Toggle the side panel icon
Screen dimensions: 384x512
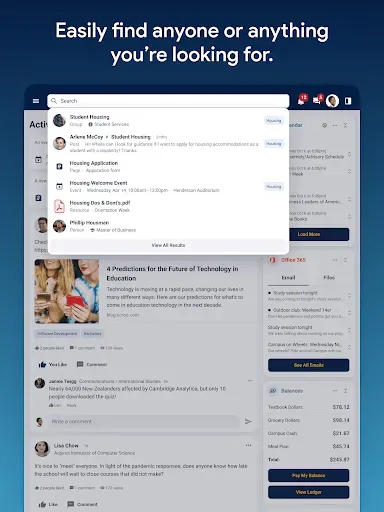[348, 101]
